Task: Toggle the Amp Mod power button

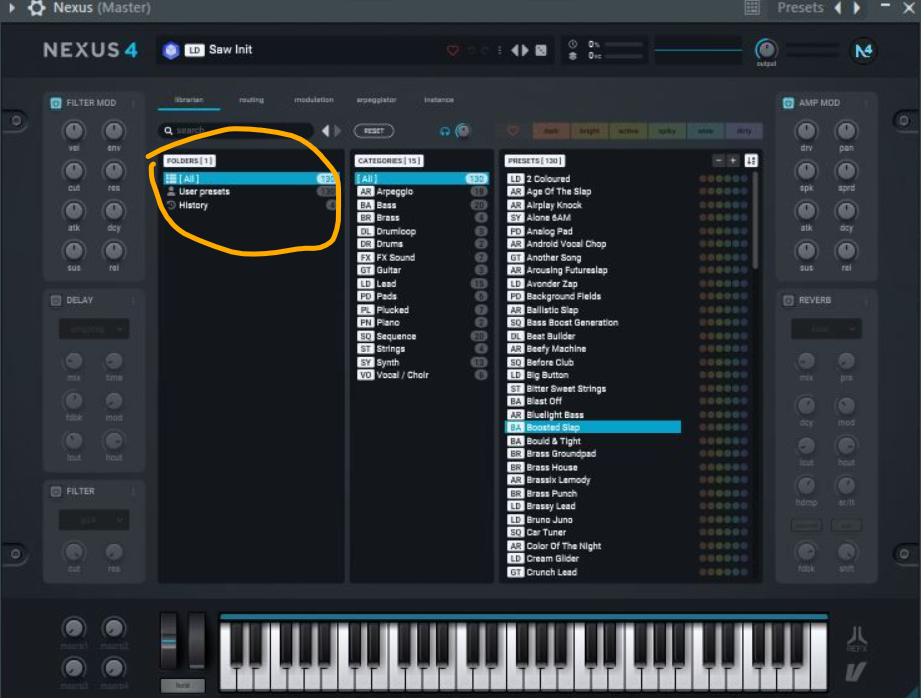Action: coord(788,103)
